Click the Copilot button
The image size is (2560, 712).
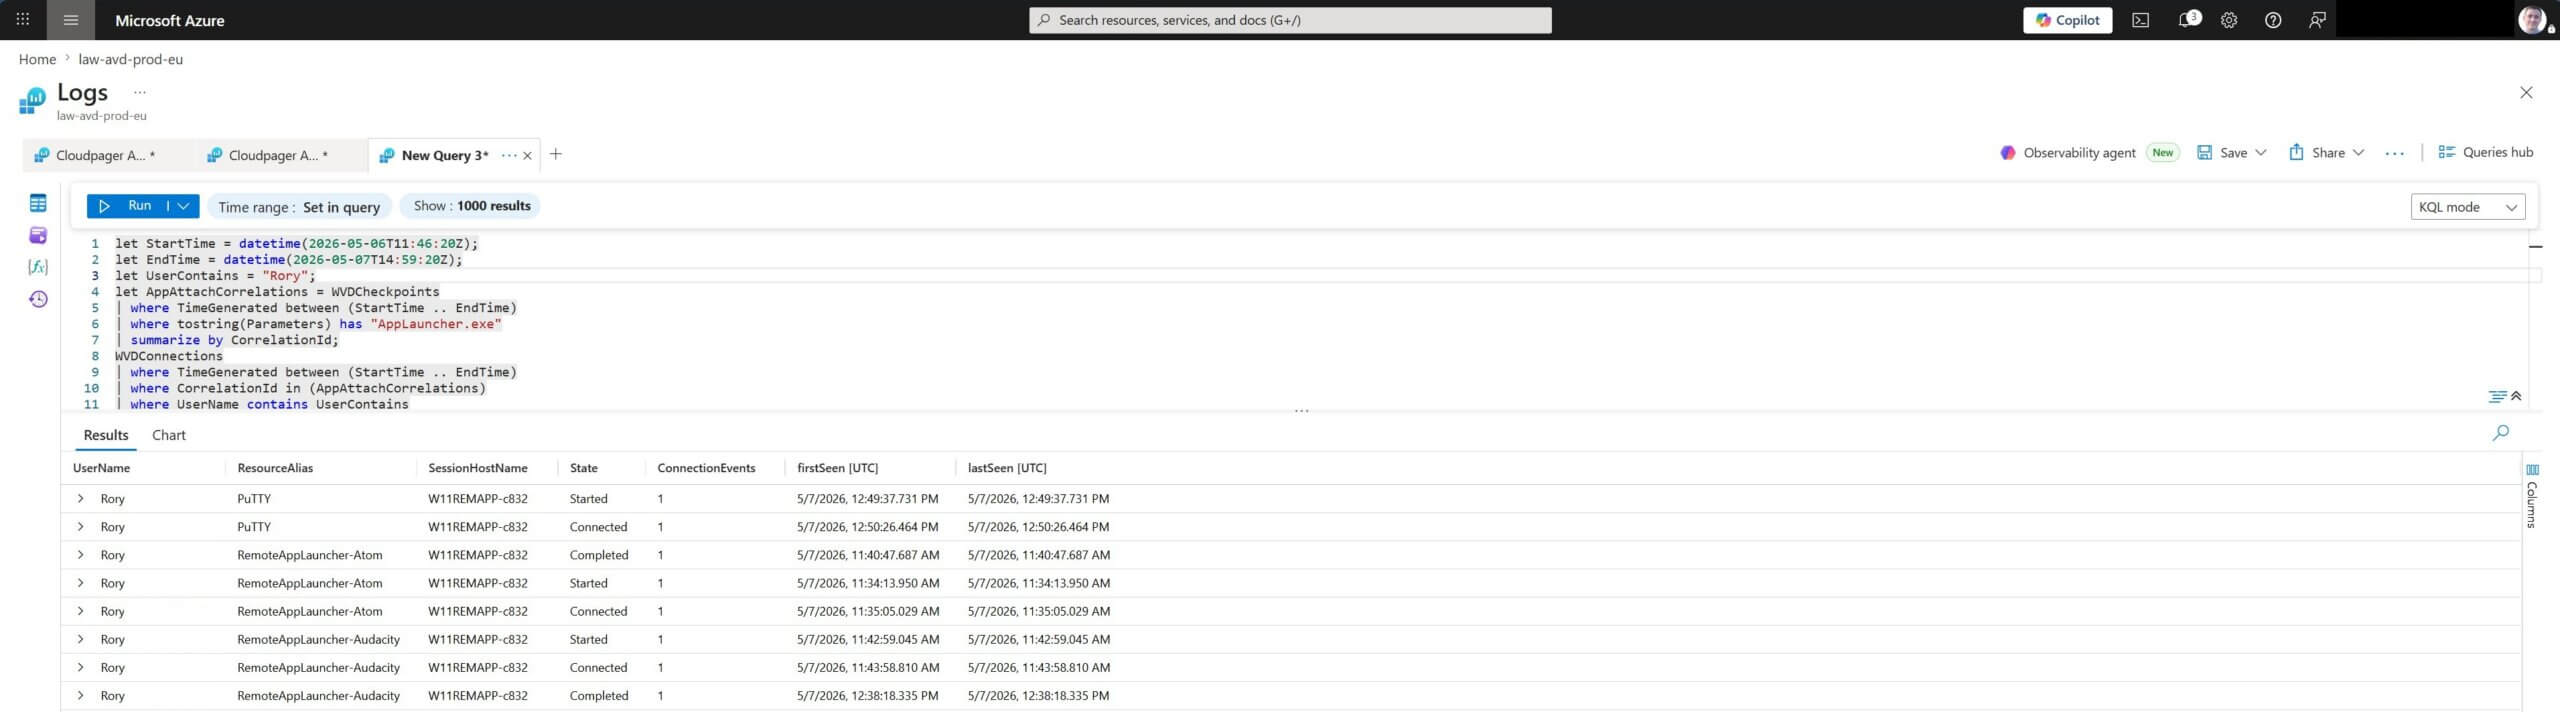coord(2067,20)
